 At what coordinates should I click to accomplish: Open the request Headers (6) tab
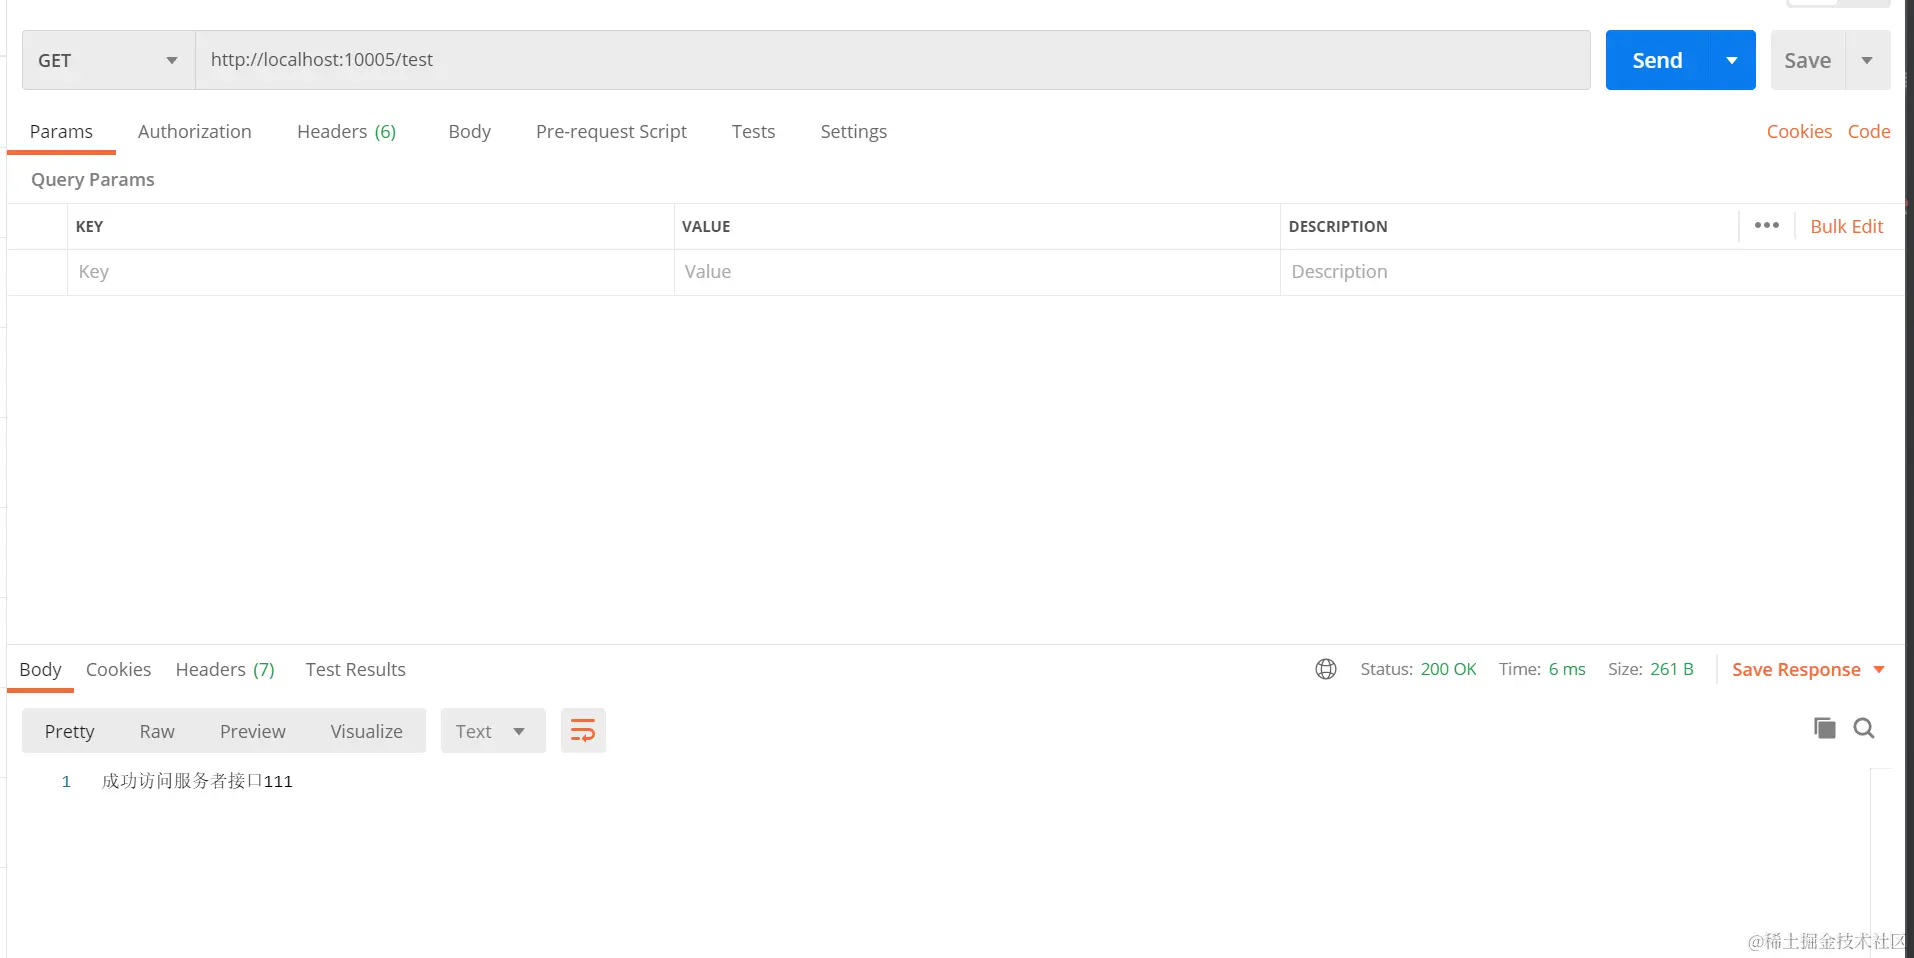coord(346,131)
